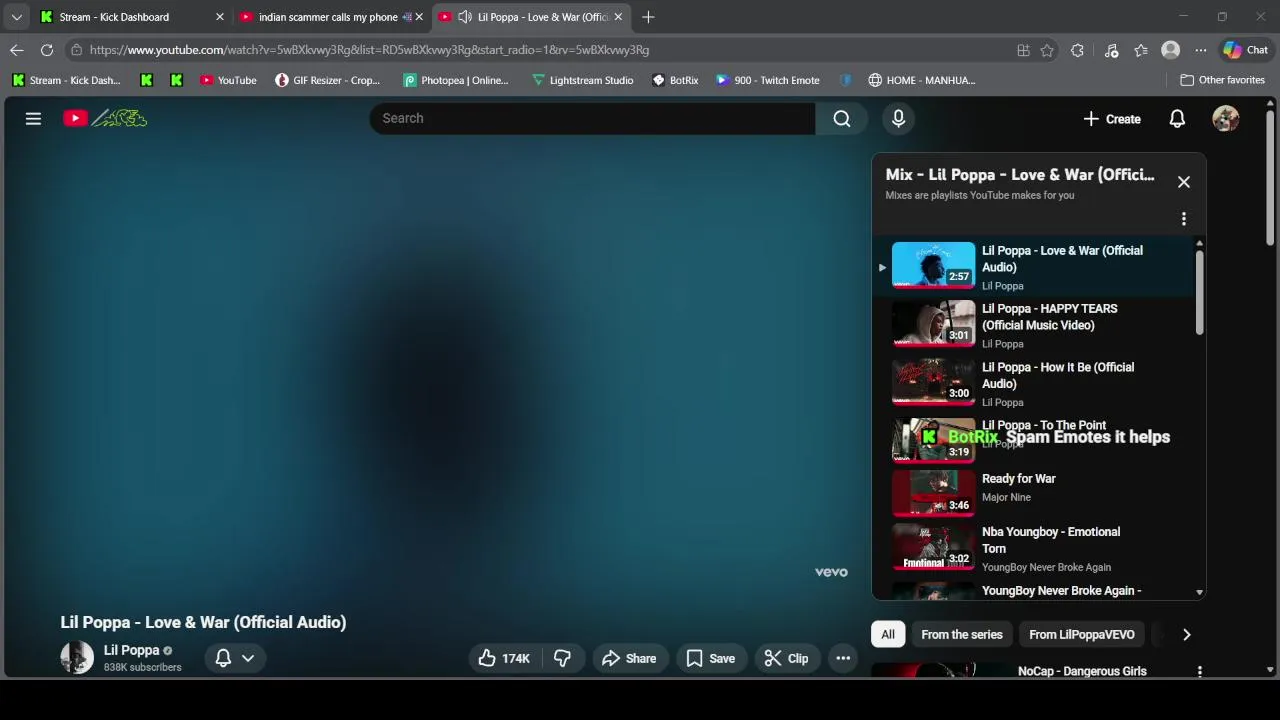The height and width of the screenshot is (720, 1280).
Task: Open the YouTube hamburger guide menu
Action: tap(33, 118)
